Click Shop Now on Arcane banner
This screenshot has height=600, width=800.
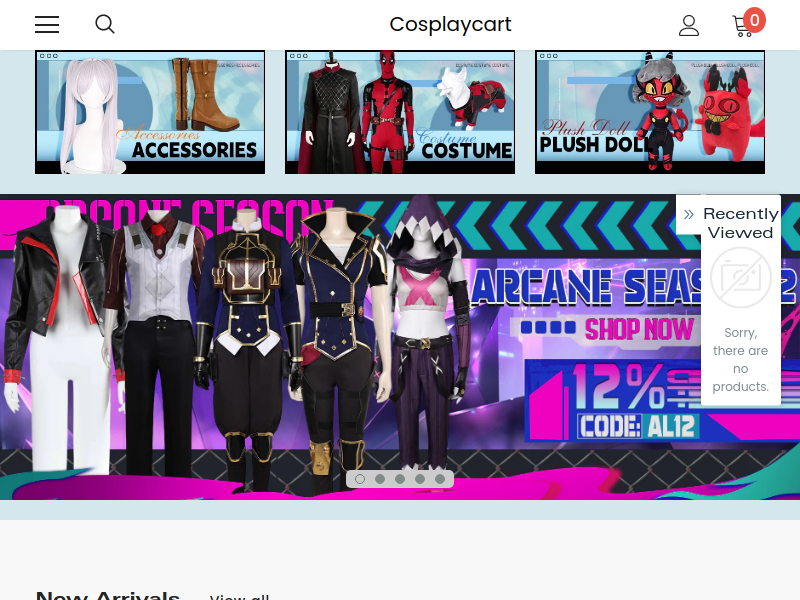point(639,329)
